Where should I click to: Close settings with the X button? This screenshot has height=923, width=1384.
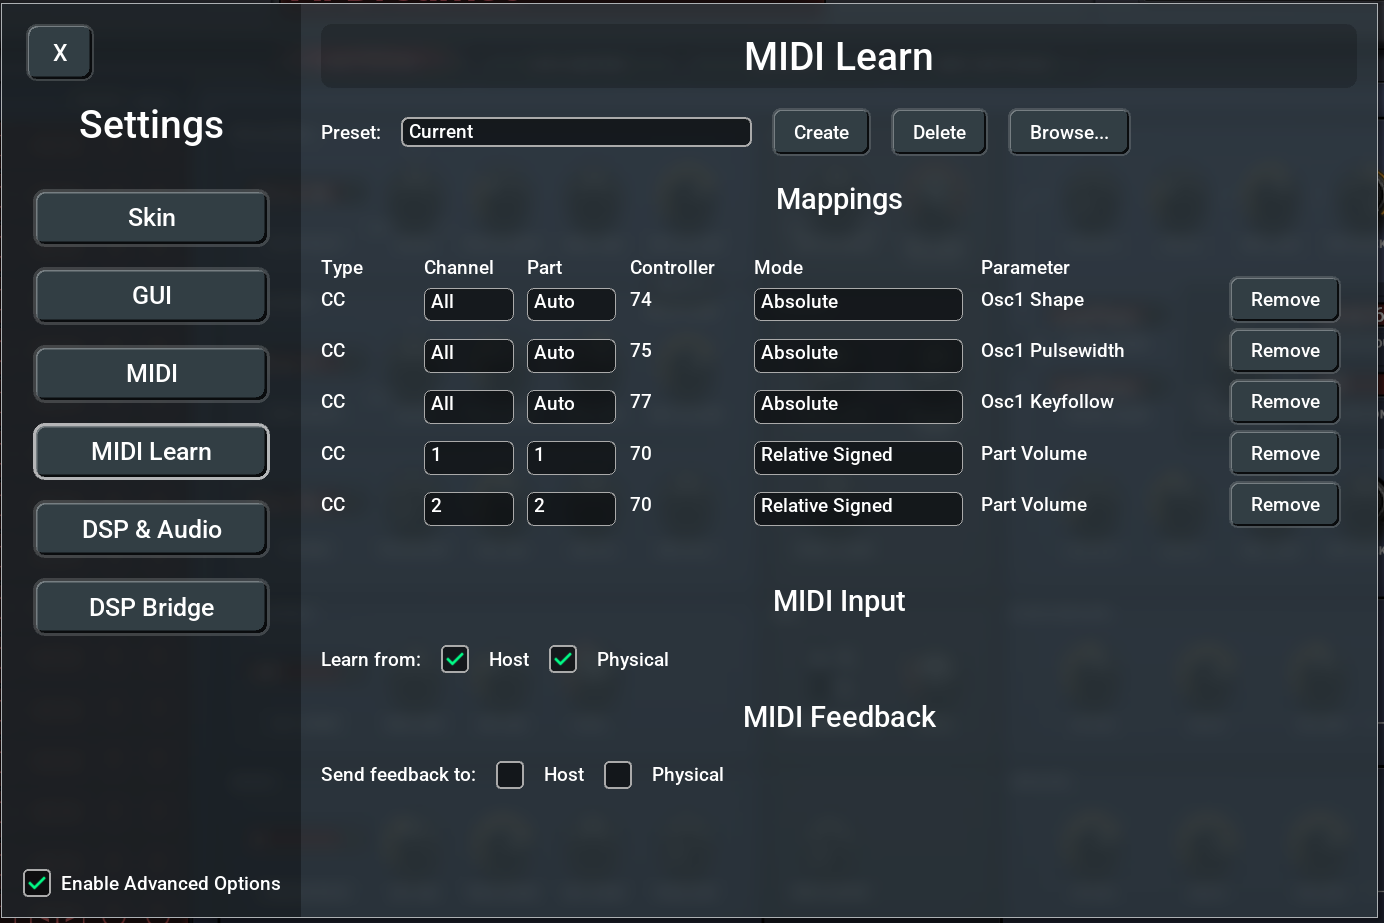click(60, 53)
